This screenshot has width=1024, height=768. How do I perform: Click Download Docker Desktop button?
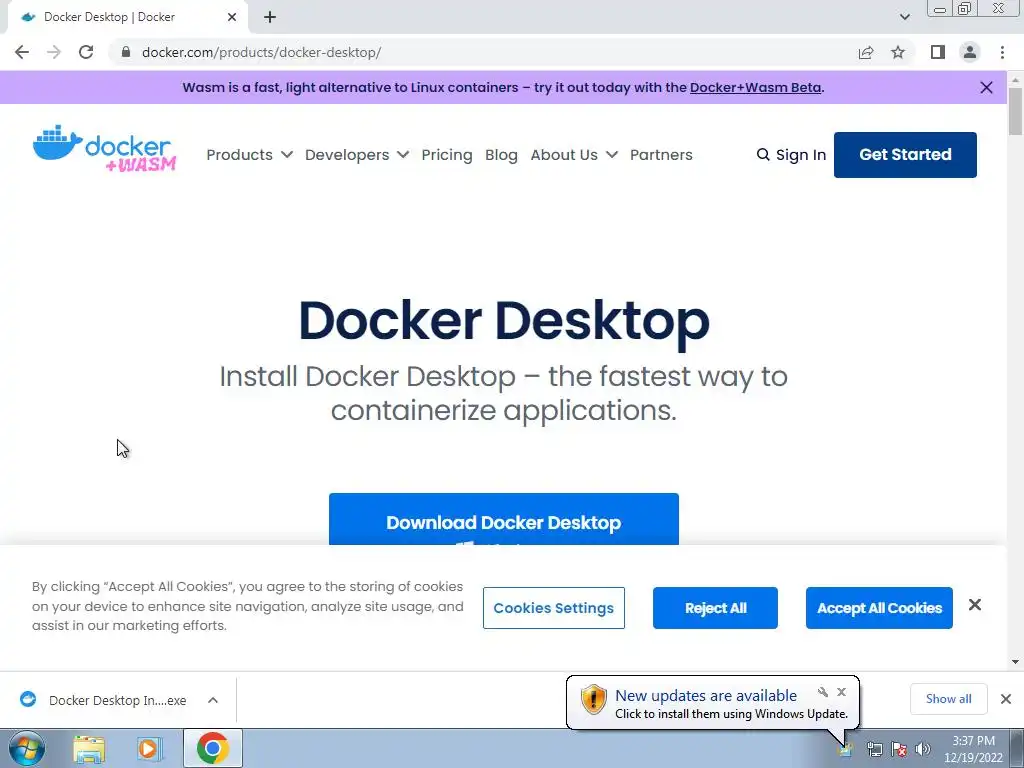(504, 520)
